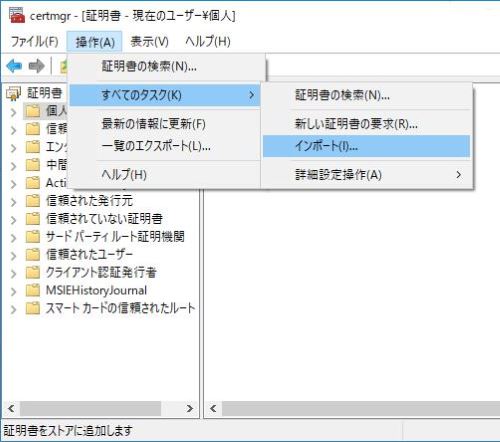Click left scroll arrow of right pane
Viewport: 500px width, 442px height.
[x=213, y=408]
